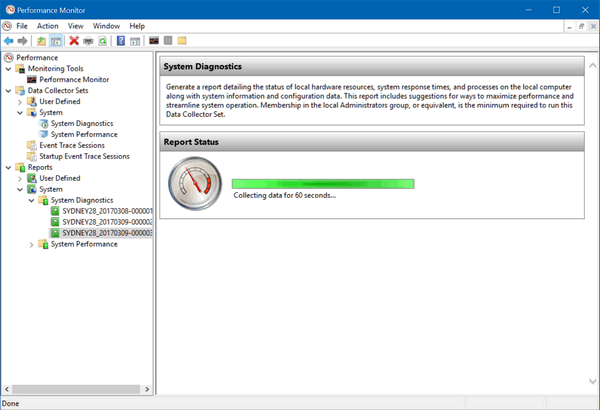Click the red X Delete icon
Image resolution: width=600 pixels, height=410 pixels.
pos(74,41)
